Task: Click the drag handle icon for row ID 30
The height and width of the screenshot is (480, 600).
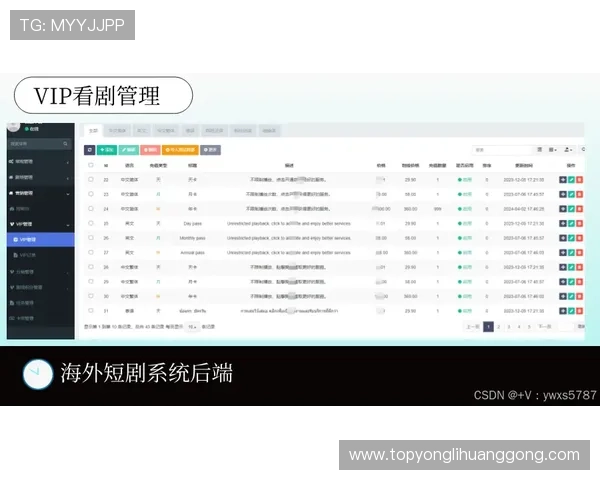Action: 563,296
